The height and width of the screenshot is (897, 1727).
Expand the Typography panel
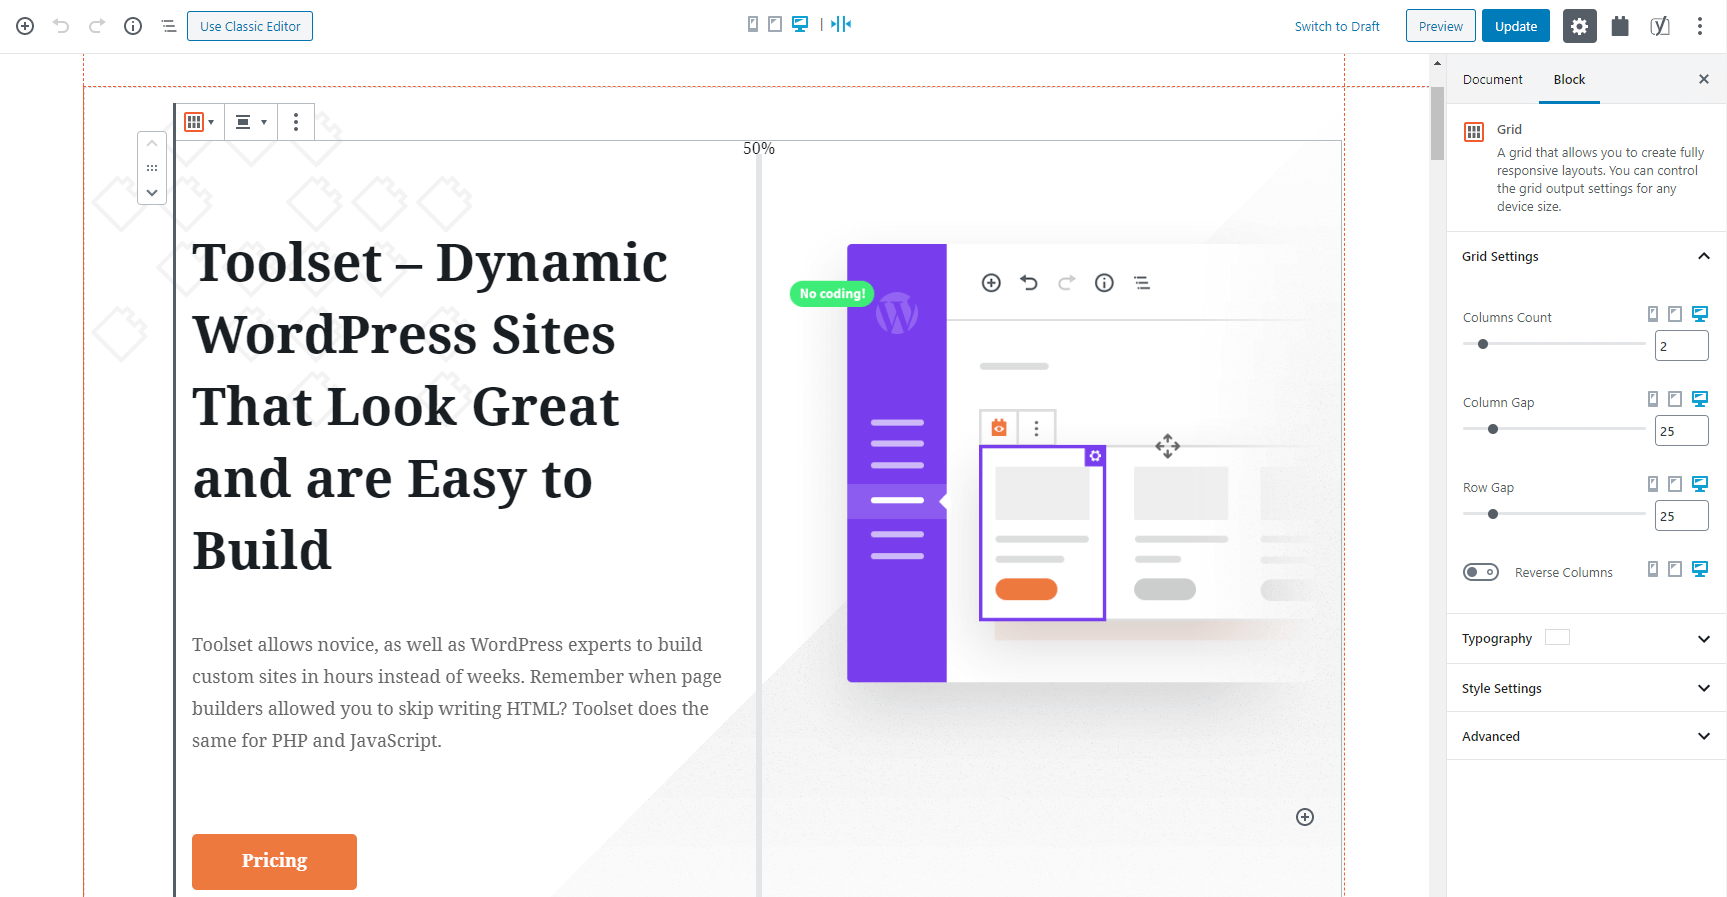(1586, 638)
